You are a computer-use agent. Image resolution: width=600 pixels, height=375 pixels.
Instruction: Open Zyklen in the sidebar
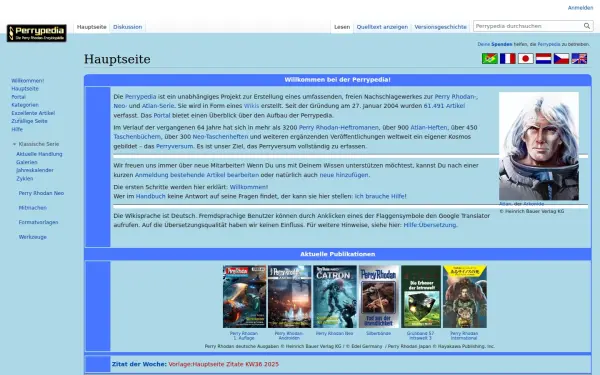point(24,179)
